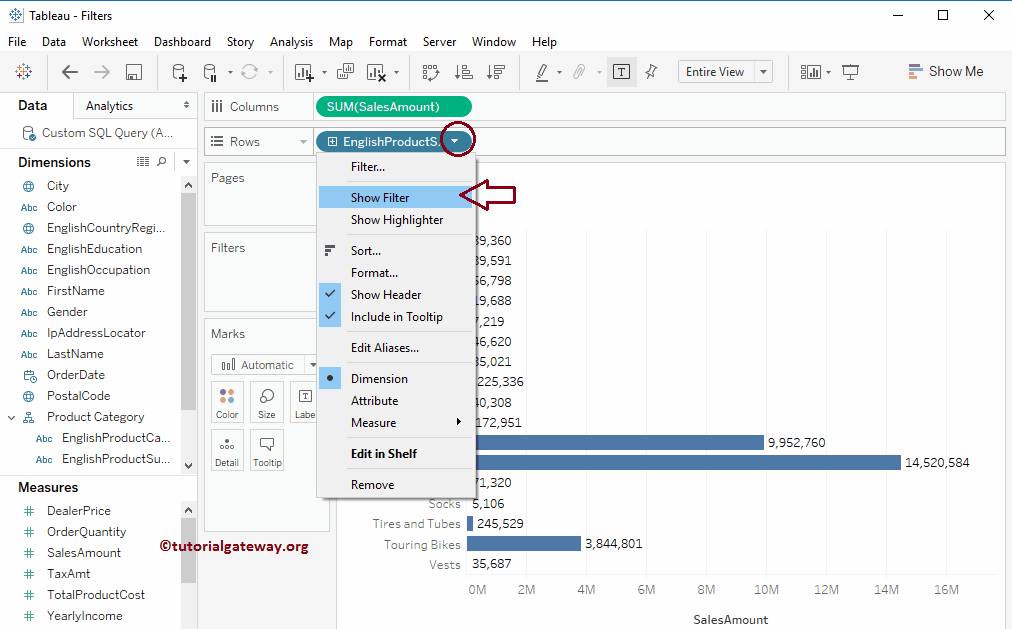
Task: Open the Rows shelf dropdown arrow
Action: pyautogui.click(x=303, y=141)
